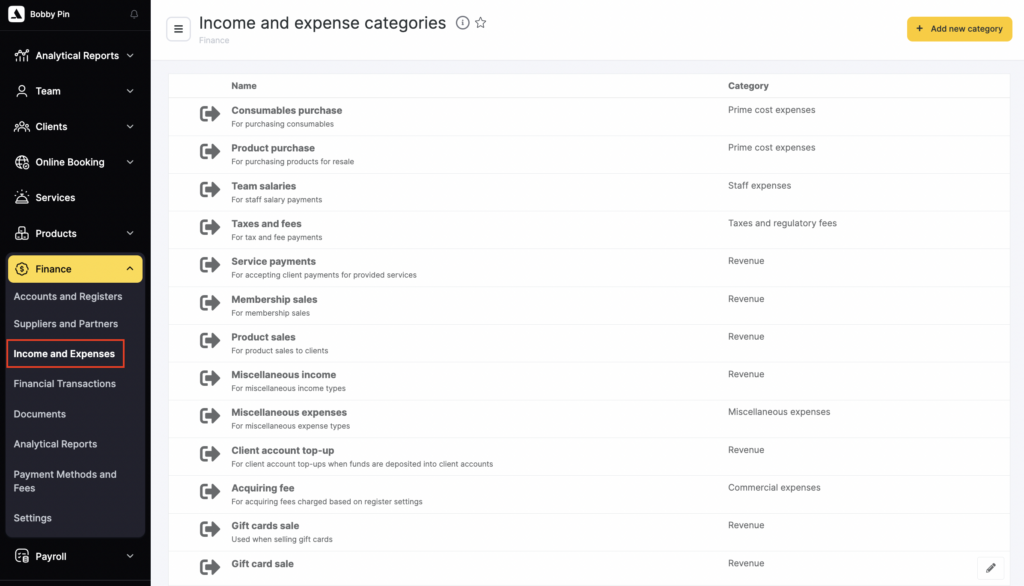Click the notification bell icon
The height and width of the screenshot is (586, 1024).
135,15
